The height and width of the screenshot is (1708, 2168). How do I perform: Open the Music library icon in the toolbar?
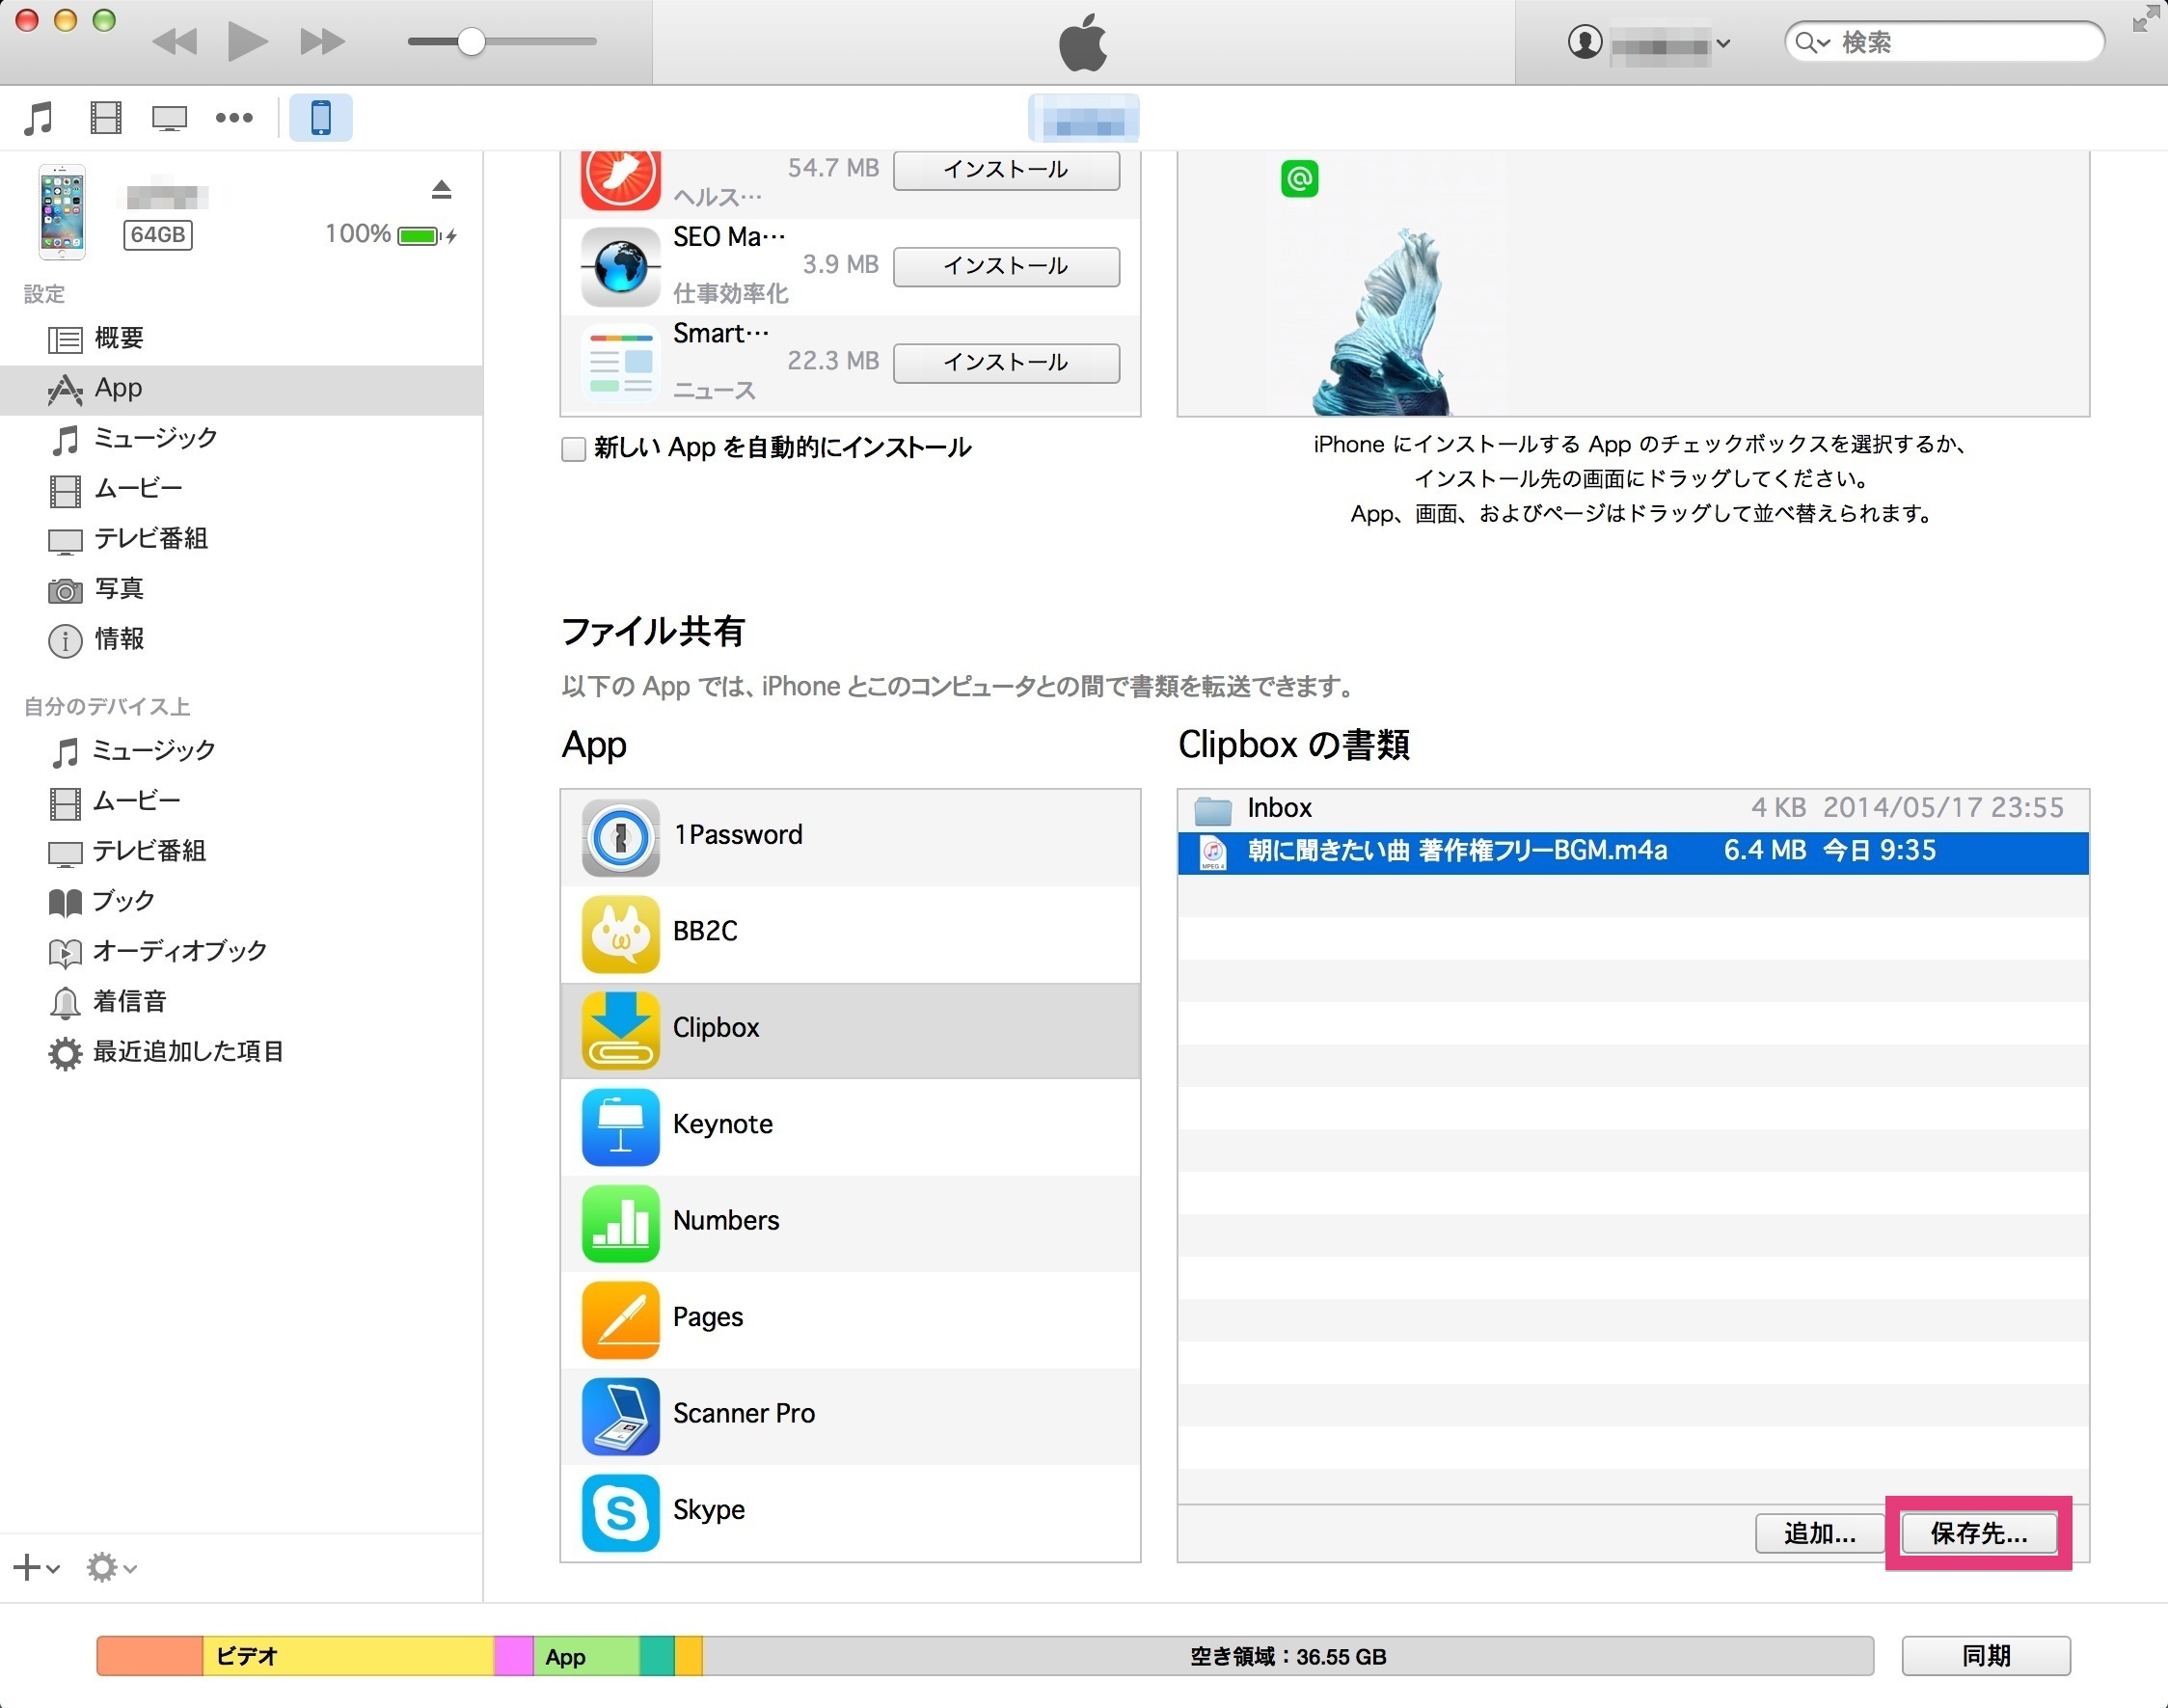[x=39, y=118]
